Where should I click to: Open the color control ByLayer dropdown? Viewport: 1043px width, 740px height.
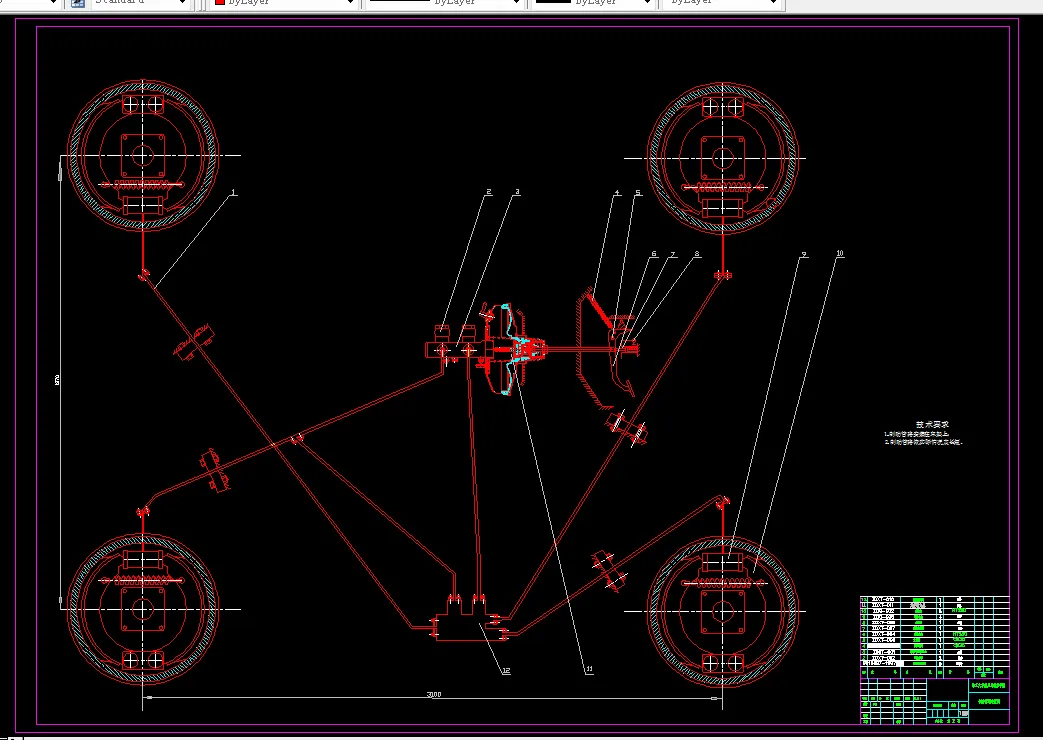point(284,3)
